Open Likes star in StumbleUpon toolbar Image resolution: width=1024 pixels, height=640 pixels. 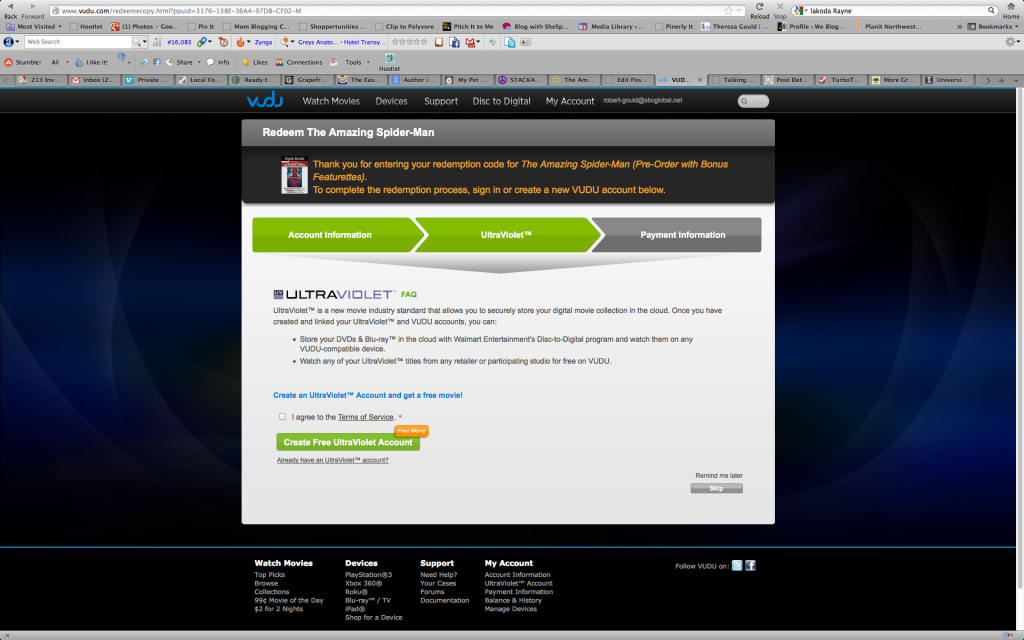point(255,62)
